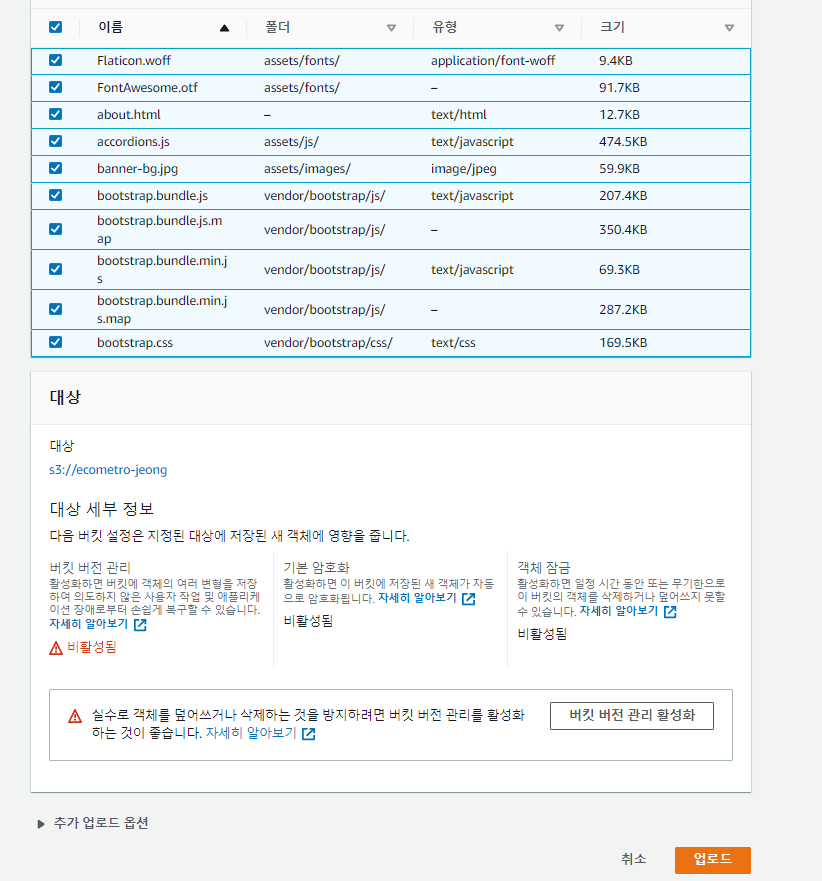Click warning triangle icon in alert box
The image size is (822, 881).
point(75,716)
